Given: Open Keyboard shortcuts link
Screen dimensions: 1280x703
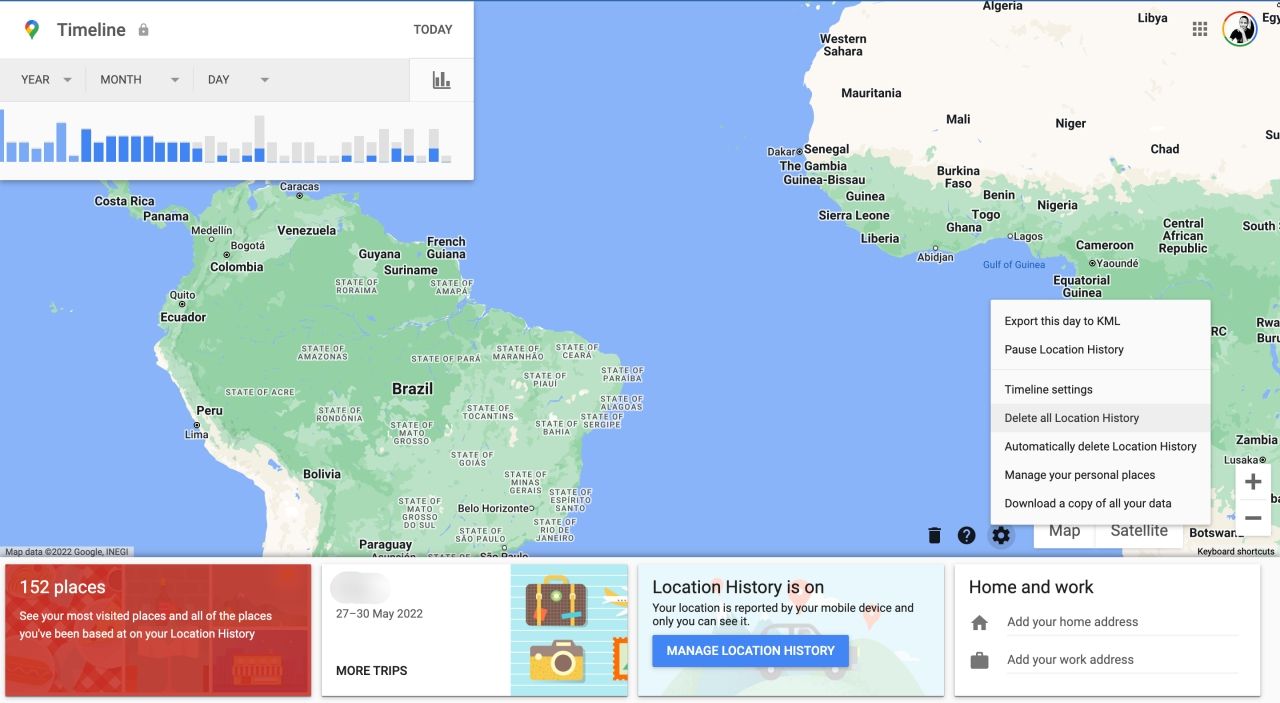Looking at the screenshot, I should pos(1236,552).
